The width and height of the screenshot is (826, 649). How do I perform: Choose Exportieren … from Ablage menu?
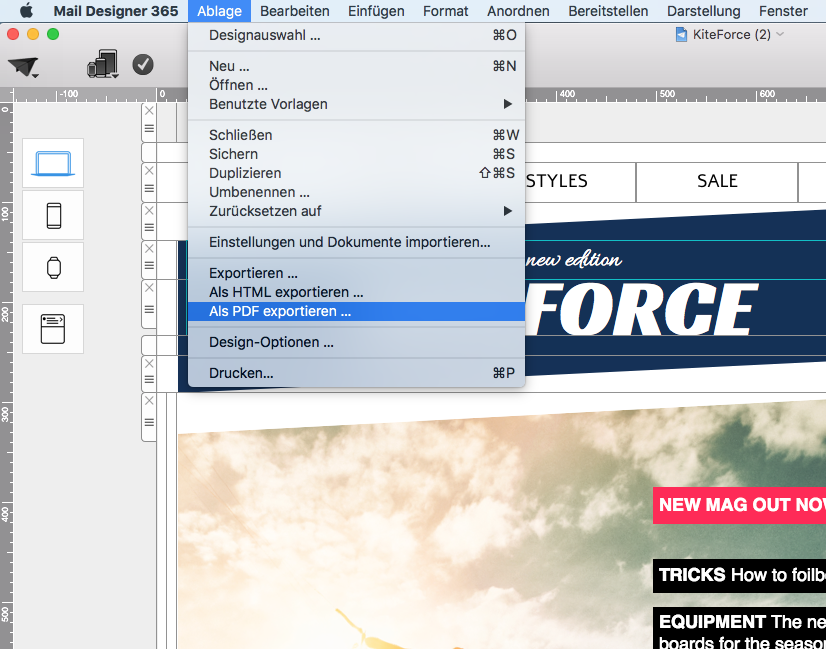coord(357,273)
